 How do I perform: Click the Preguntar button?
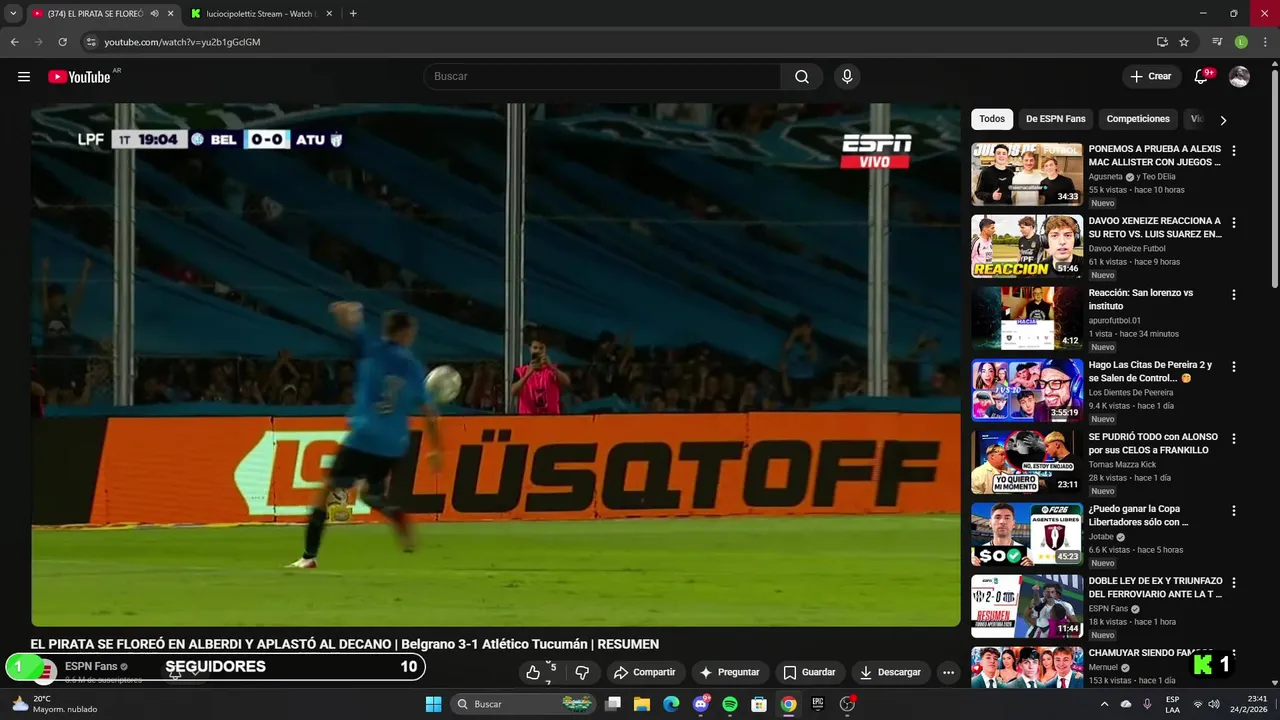[730, 672]
